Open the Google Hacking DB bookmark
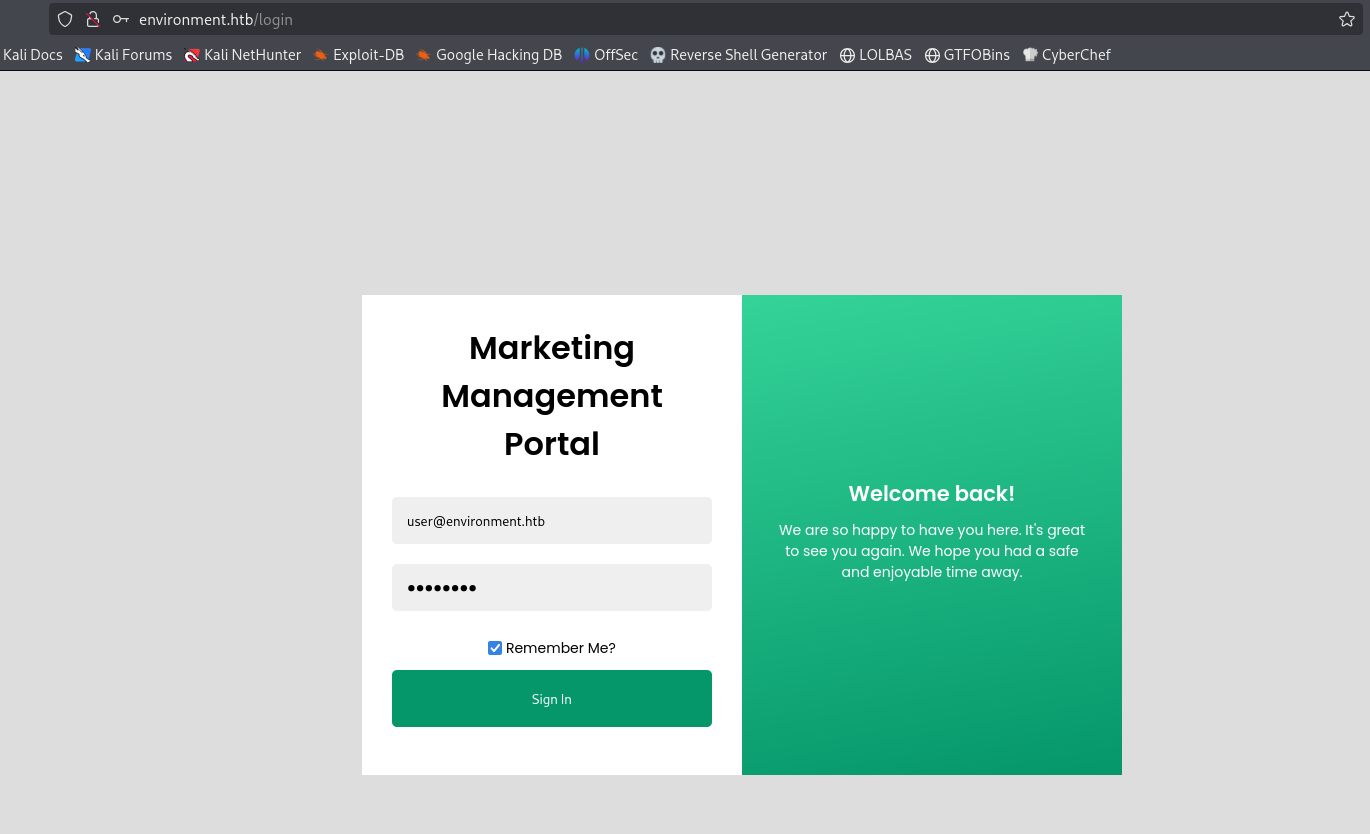 point(489,55)
